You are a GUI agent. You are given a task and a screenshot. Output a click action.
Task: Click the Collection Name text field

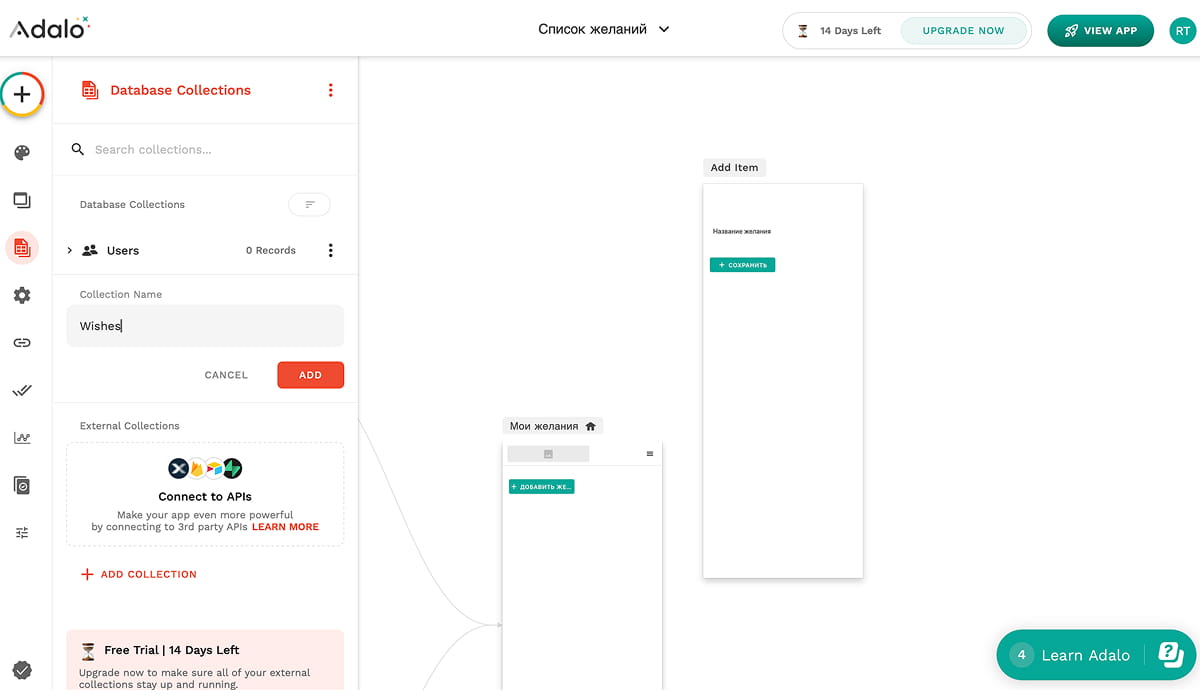coord(205,326)
